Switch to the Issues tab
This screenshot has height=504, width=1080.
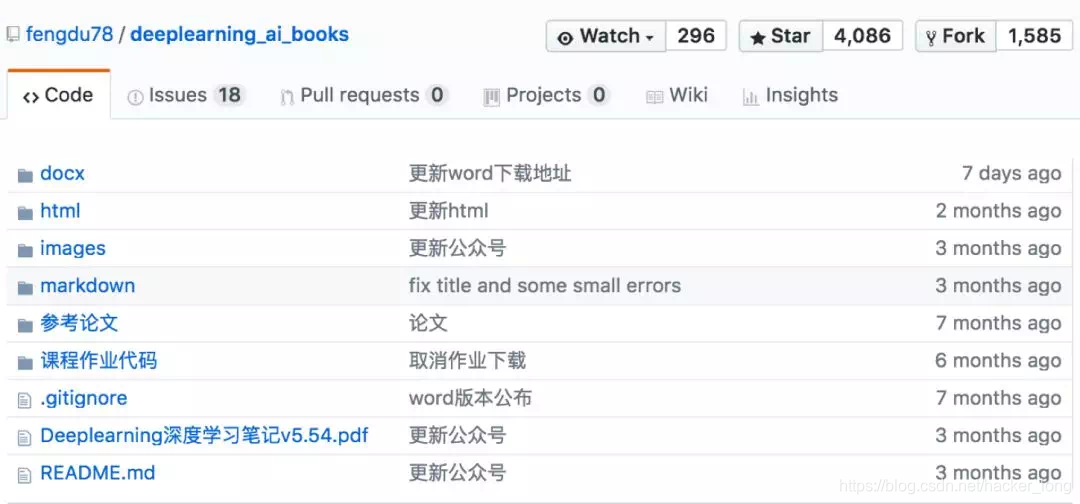[x=187, y=95]
